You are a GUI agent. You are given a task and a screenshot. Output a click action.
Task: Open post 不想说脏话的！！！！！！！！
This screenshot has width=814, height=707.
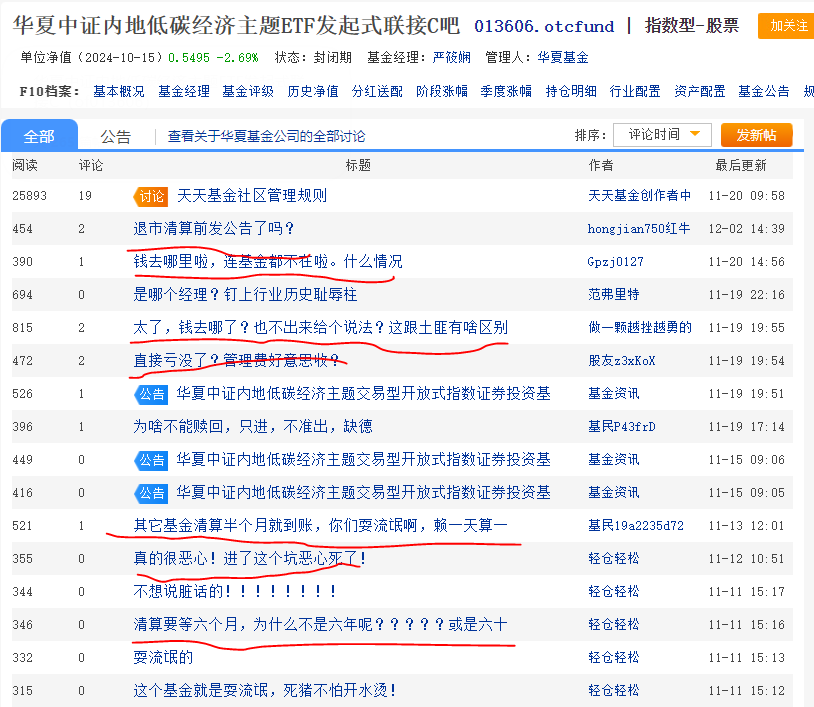pyautogui.click(x=235, y=592)
